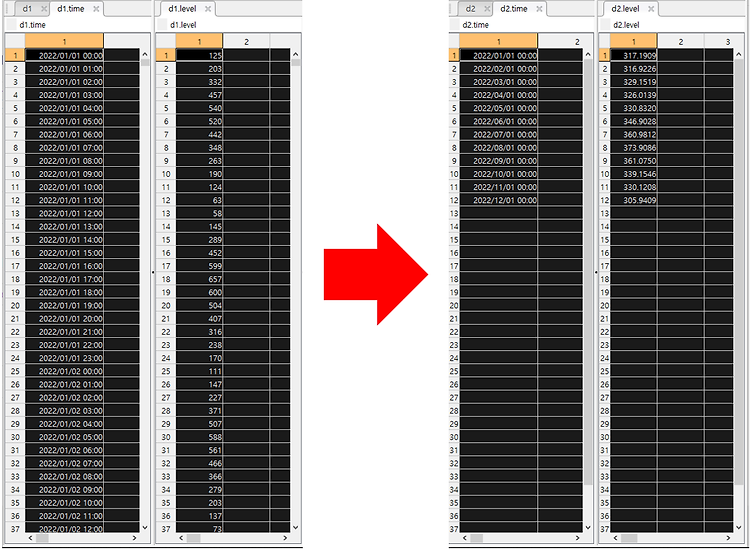Click cell 2022/01/02 11:00 in d1.time
The width and height of the screenshot is (750, 549).
tap(64, 516)
